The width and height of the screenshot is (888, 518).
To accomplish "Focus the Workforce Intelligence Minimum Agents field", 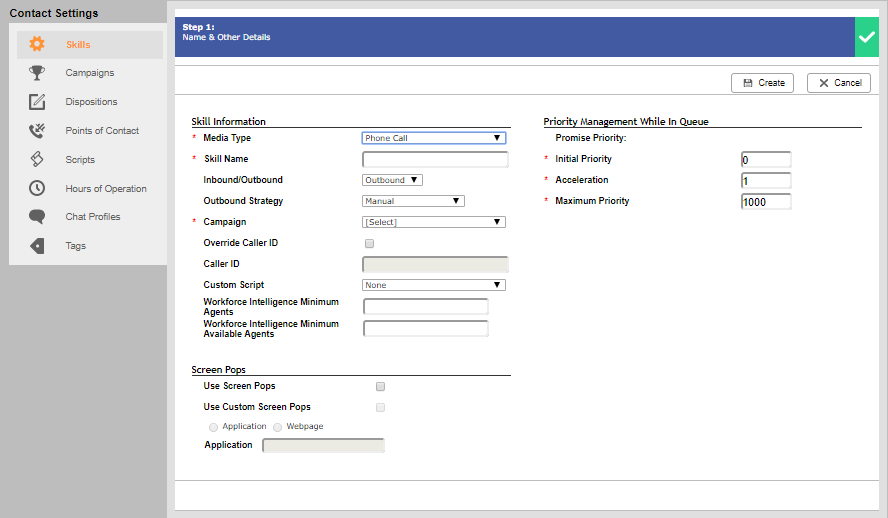I will pyautogui.click(x=426, y=307).
